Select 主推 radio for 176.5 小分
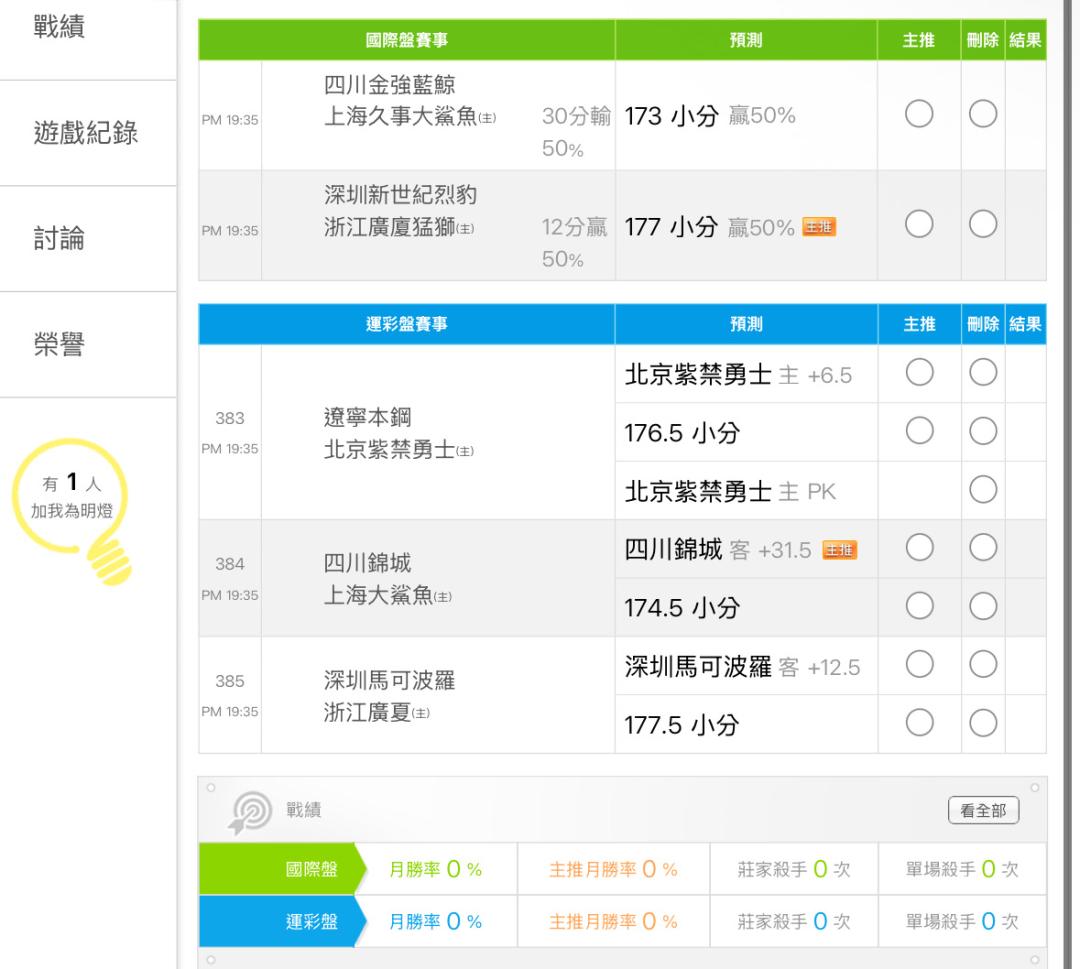 click(919, 432)
